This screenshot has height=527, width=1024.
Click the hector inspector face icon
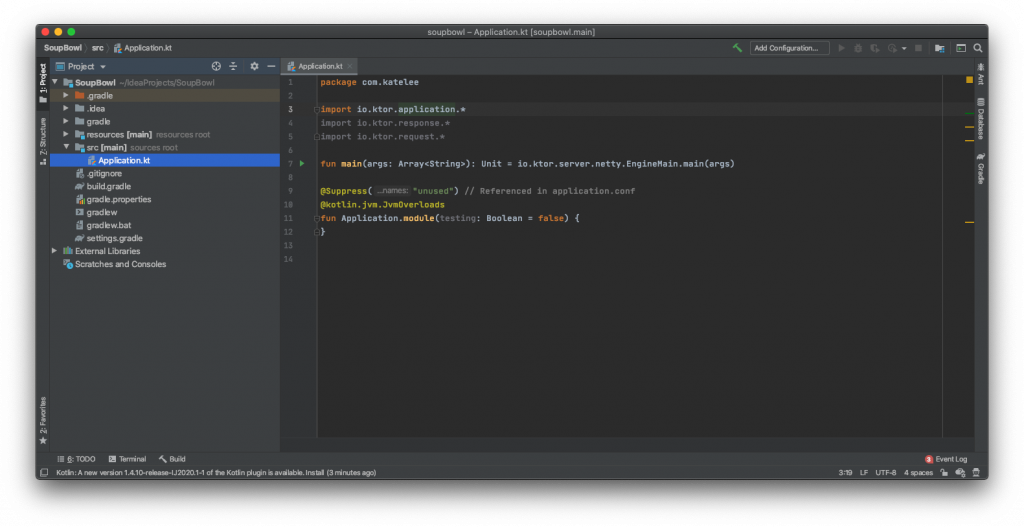pos(976,473)
